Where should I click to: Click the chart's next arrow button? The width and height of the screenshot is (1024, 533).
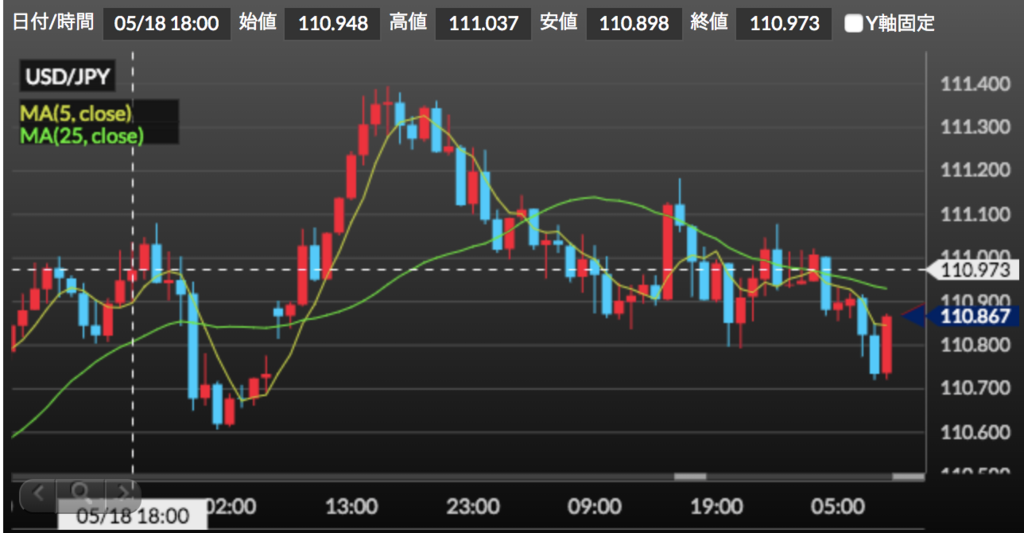pos(122,492)
